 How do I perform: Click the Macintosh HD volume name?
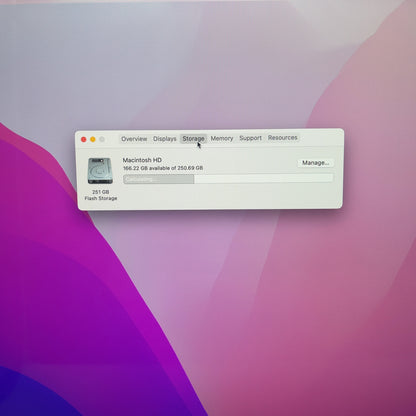pos(142,160)
